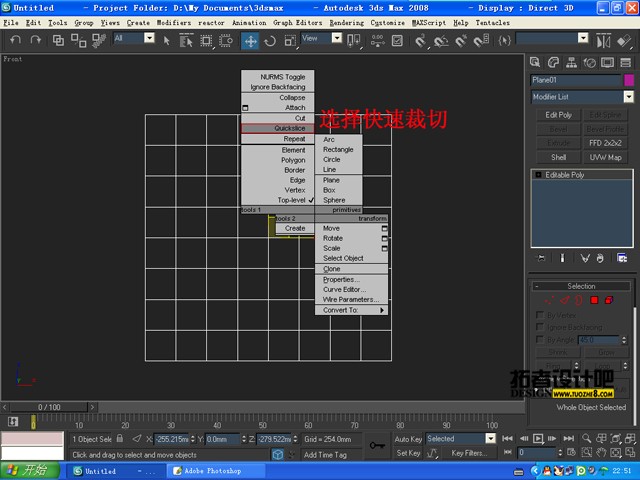Image resolution: width=640 pixels, height=480 pixels.
Task: Click the Mirror tool icon
Action: [603, 41]
